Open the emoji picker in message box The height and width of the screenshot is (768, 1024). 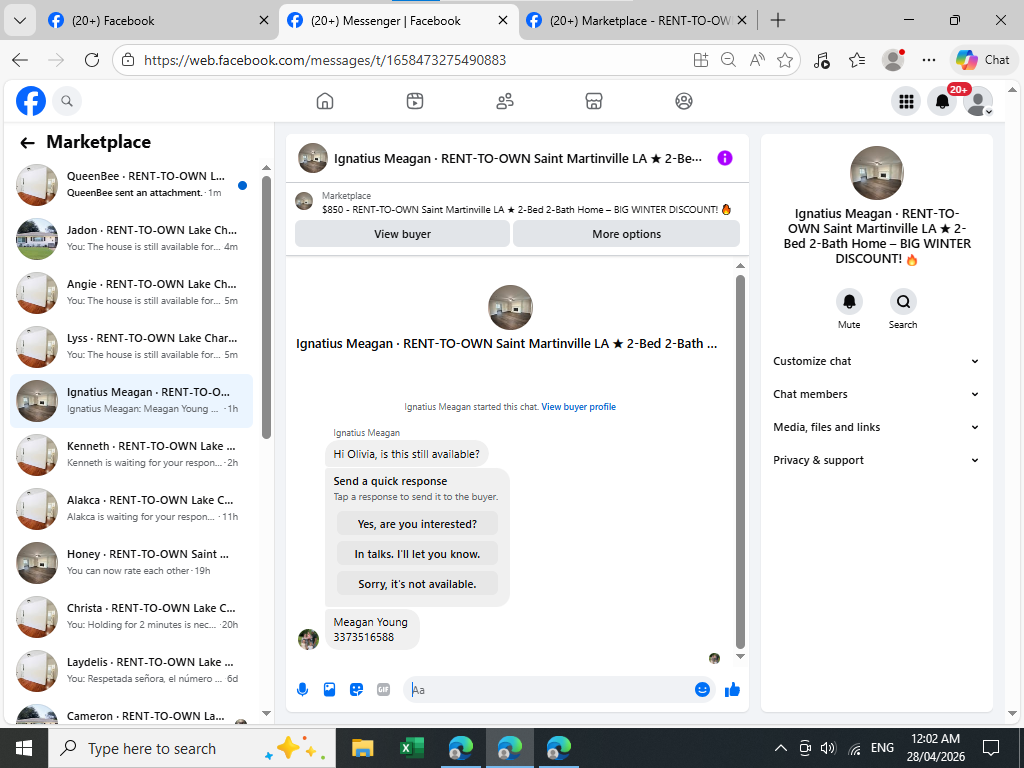click(x=702, y=690)
